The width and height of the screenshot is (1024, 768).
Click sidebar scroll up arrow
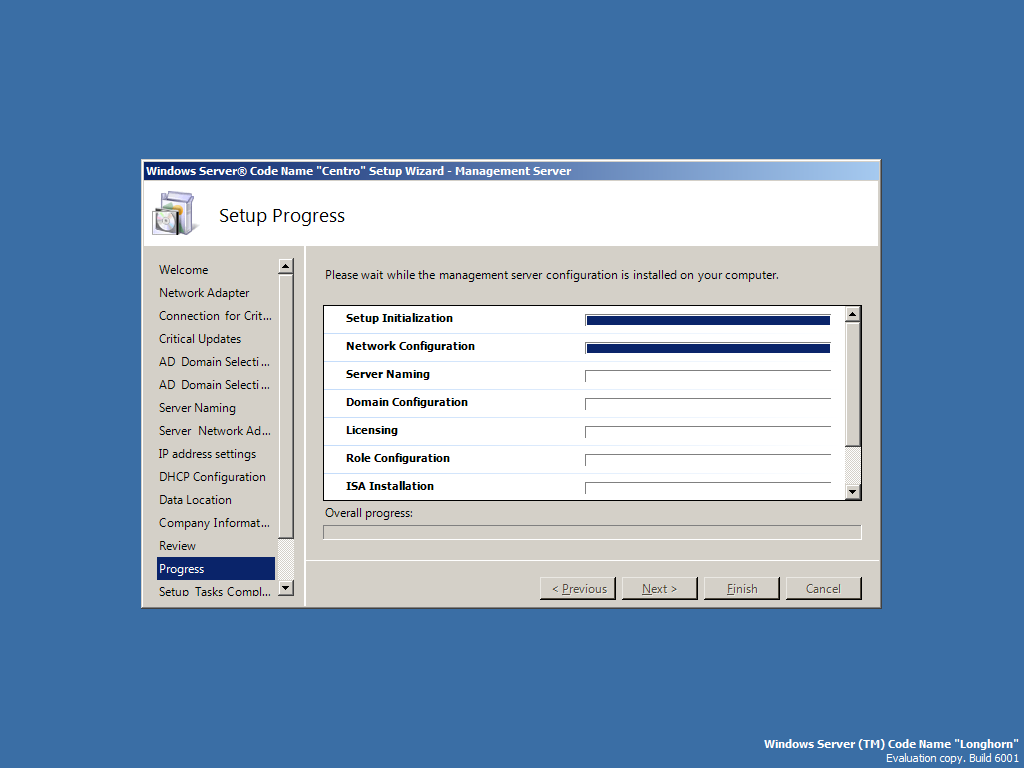pos(285,266)
